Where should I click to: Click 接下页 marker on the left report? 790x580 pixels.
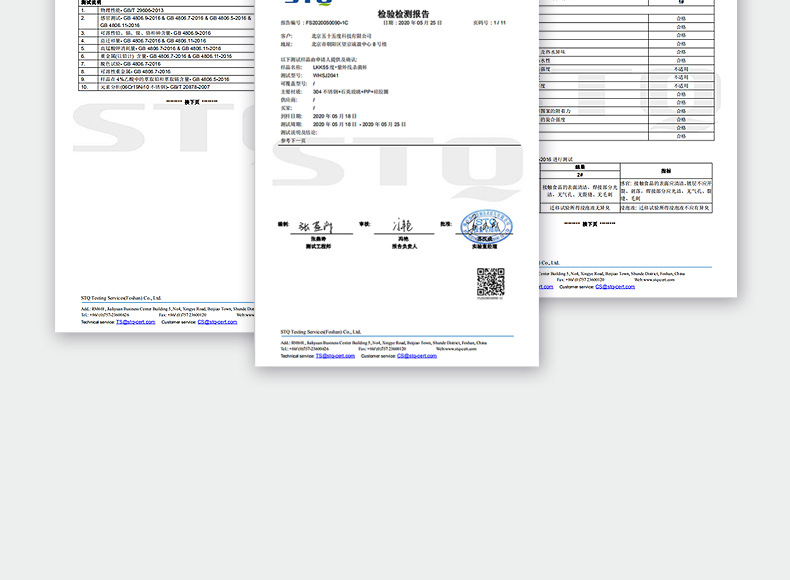point(192,102)
